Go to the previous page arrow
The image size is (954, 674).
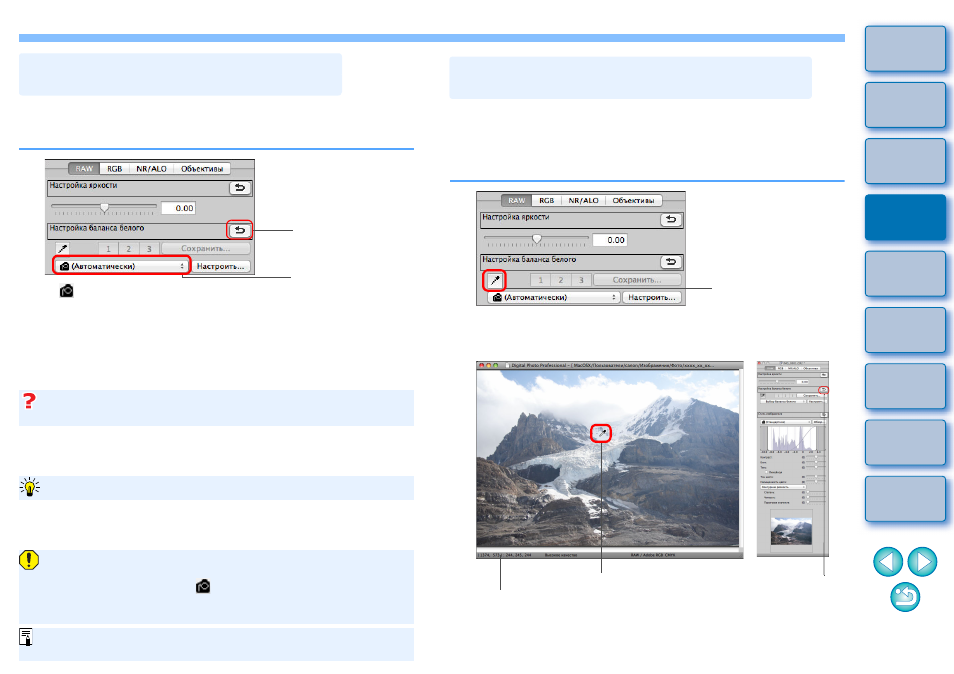(888, 561)
